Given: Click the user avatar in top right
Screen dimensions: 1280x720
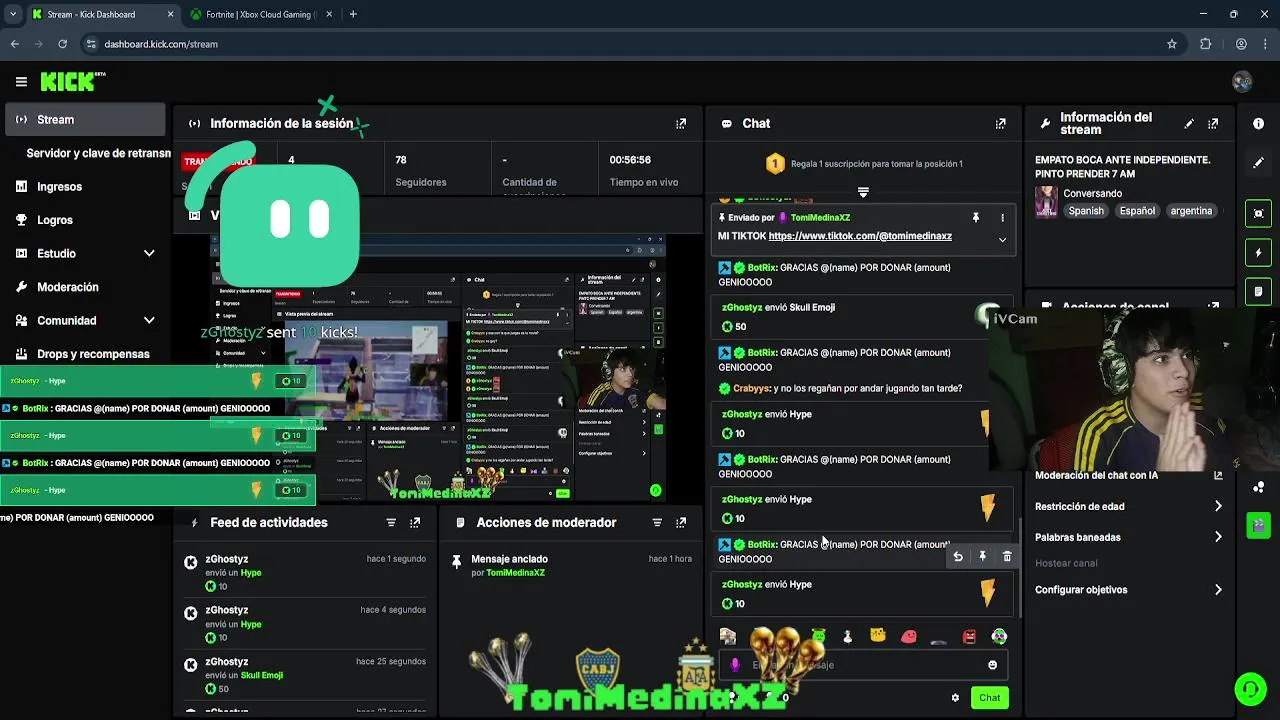Looking at the screenshot, I should 1242,82.
